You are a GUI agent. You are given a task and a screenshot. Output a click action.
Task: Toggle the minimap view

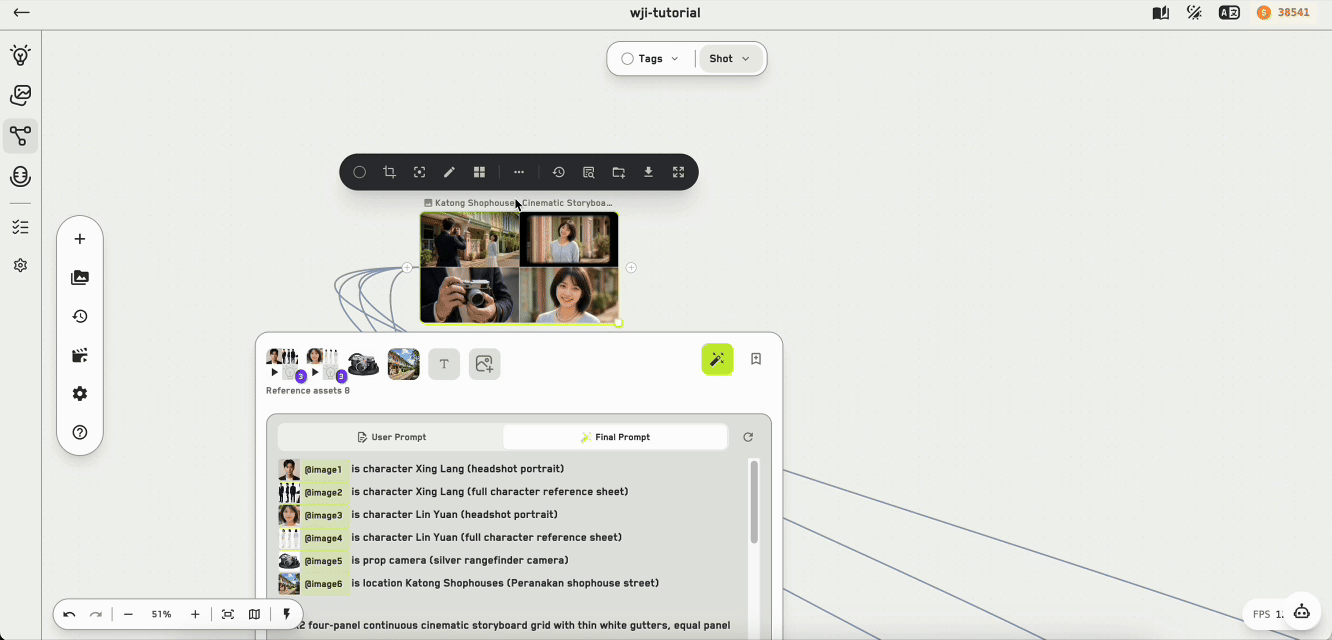click(254, 615)
